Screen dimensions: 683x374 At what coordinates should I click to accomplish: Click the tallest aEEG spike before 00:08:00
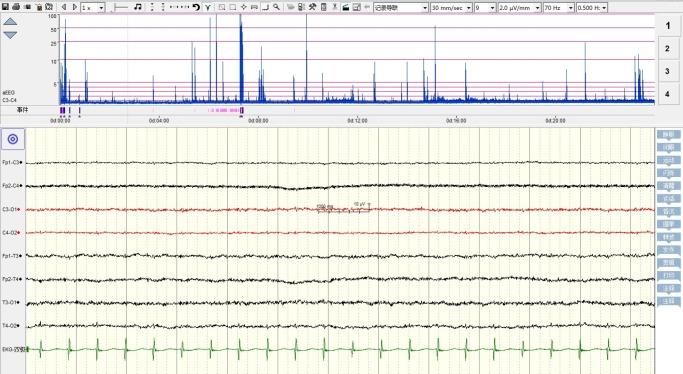click(241, 58)
